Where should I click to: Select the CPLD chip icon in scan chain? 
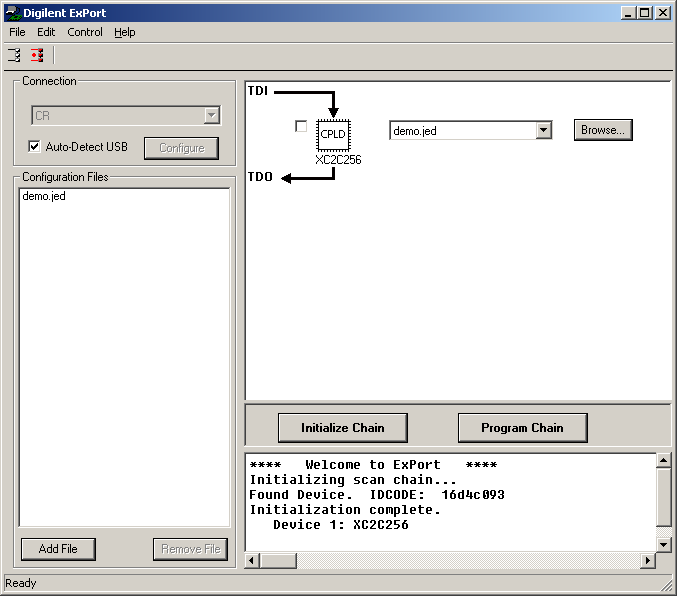(333, 135)
